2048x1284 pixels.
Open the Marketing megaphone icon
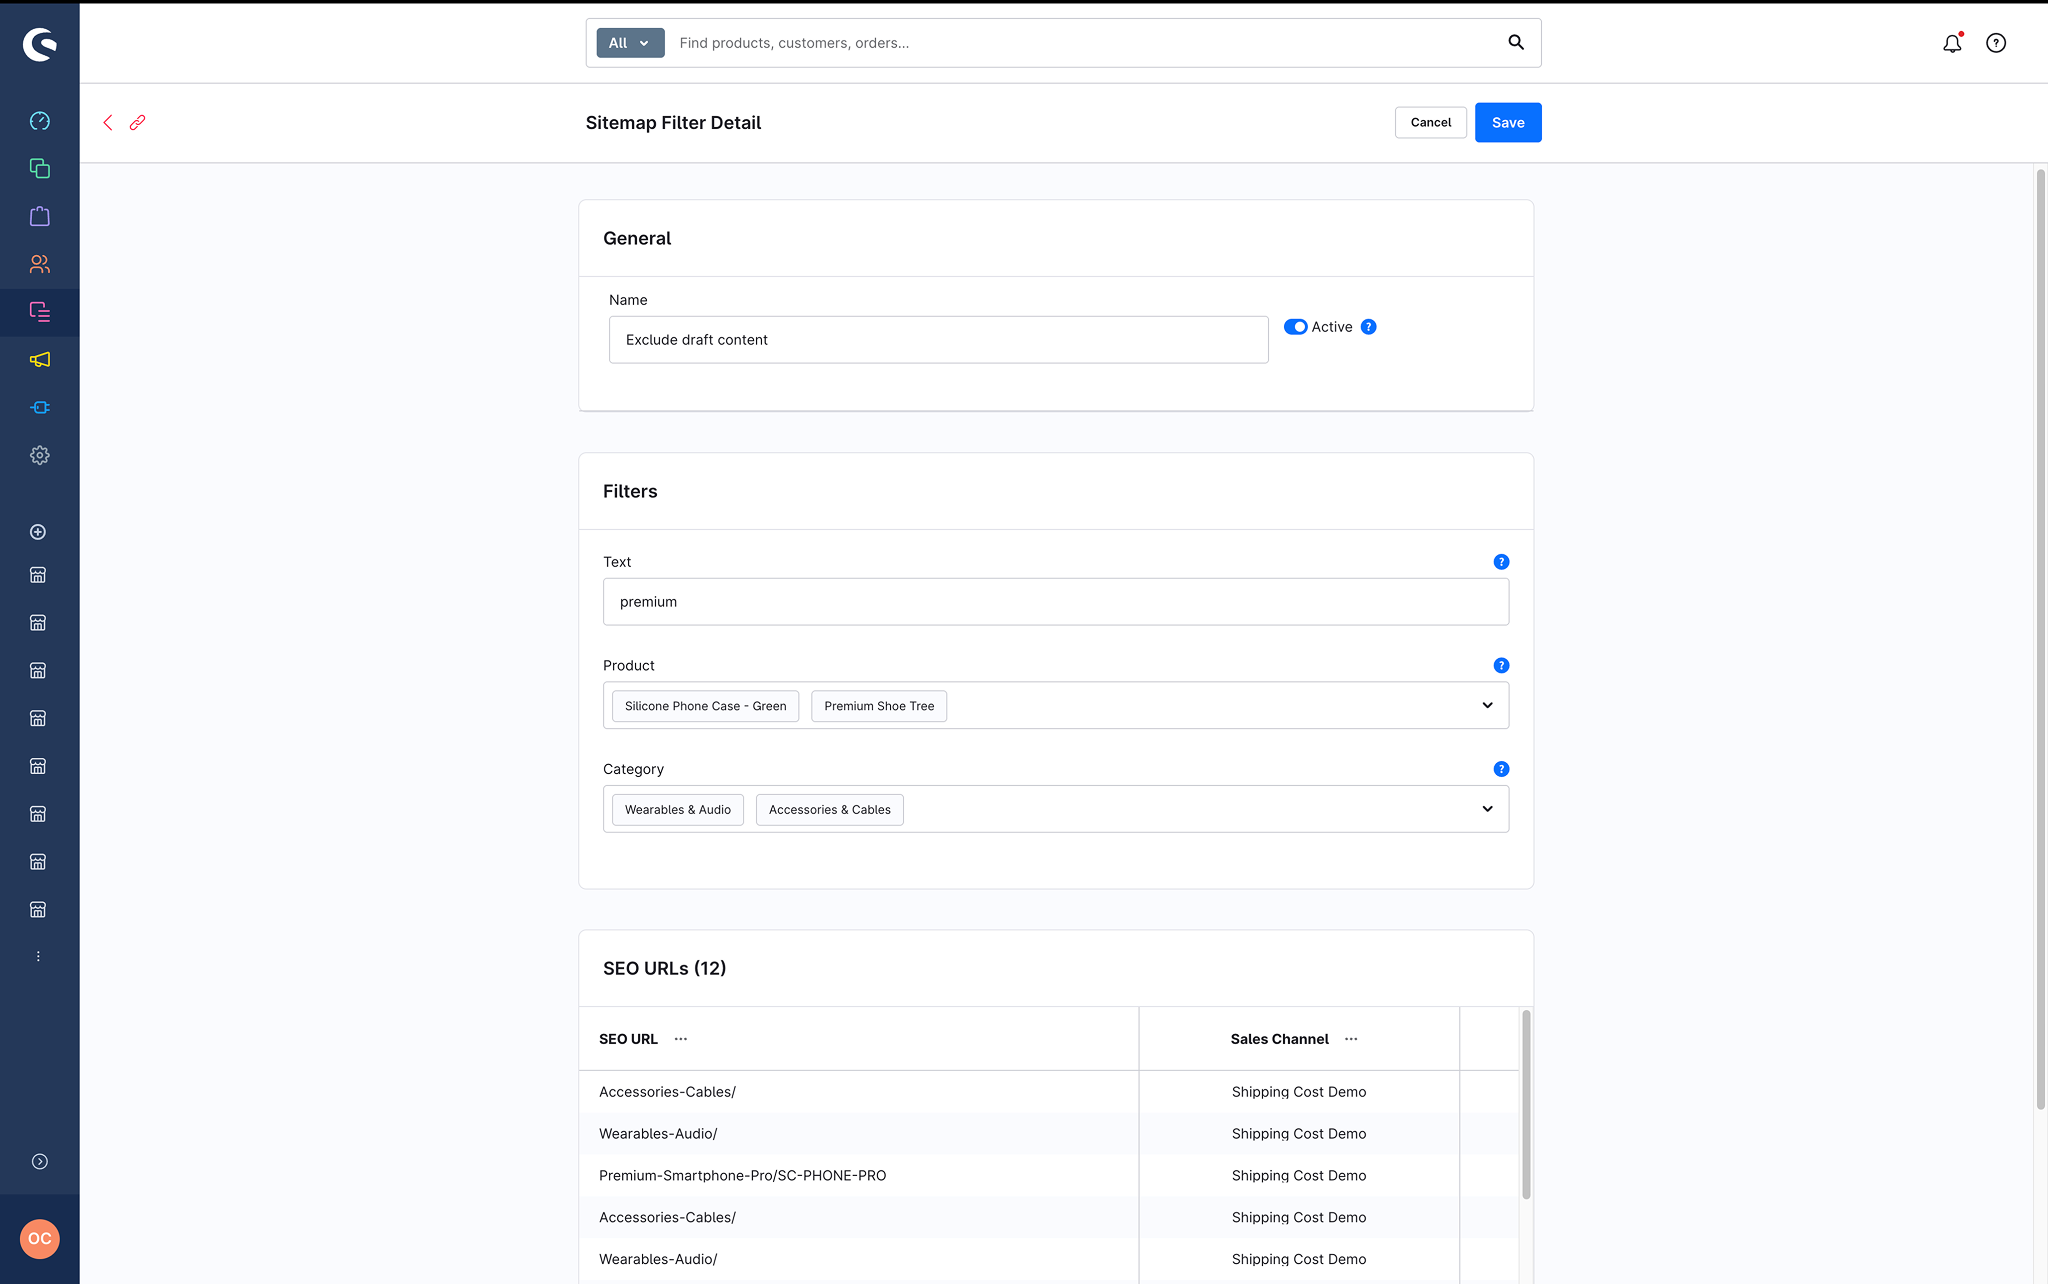click(x=39, y=360)
